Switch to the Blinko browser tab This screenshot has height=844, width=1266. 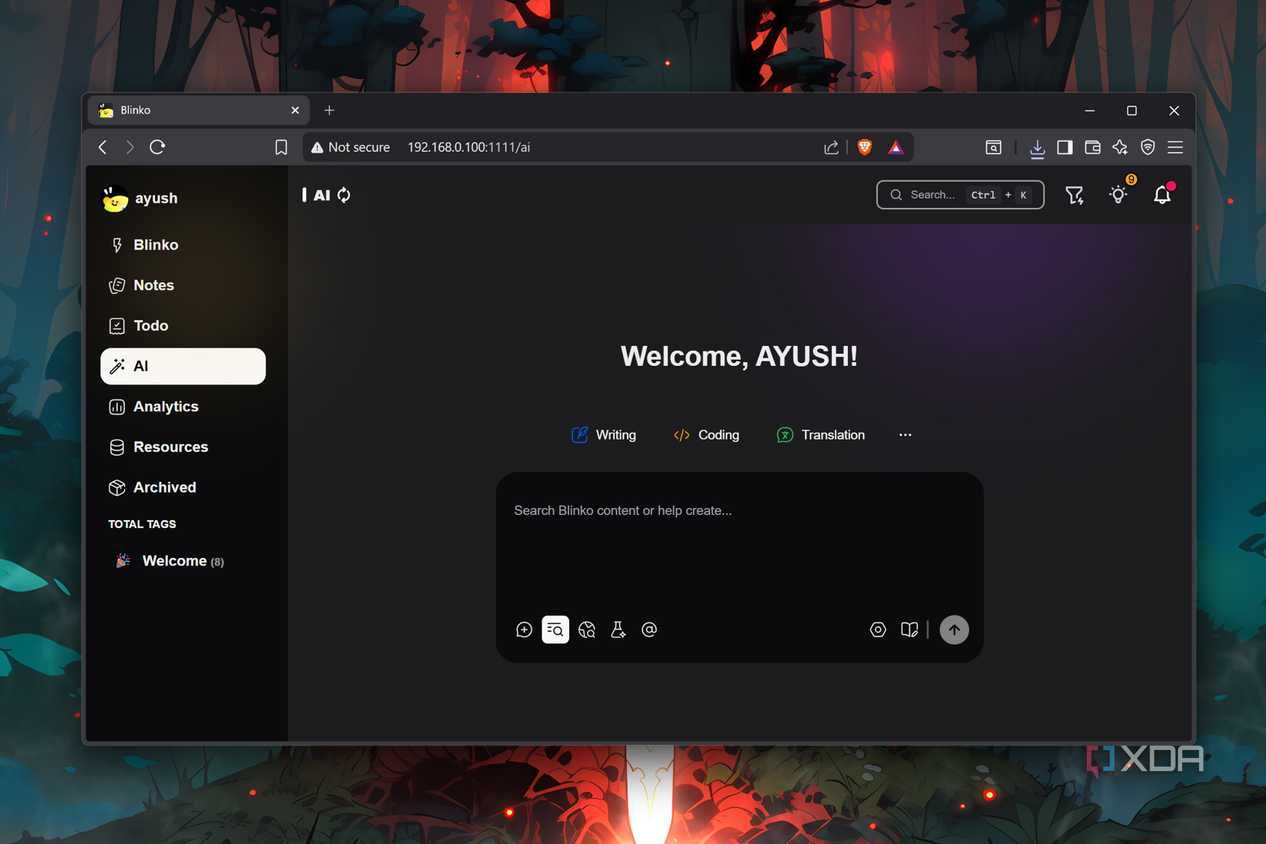(199, 110)
